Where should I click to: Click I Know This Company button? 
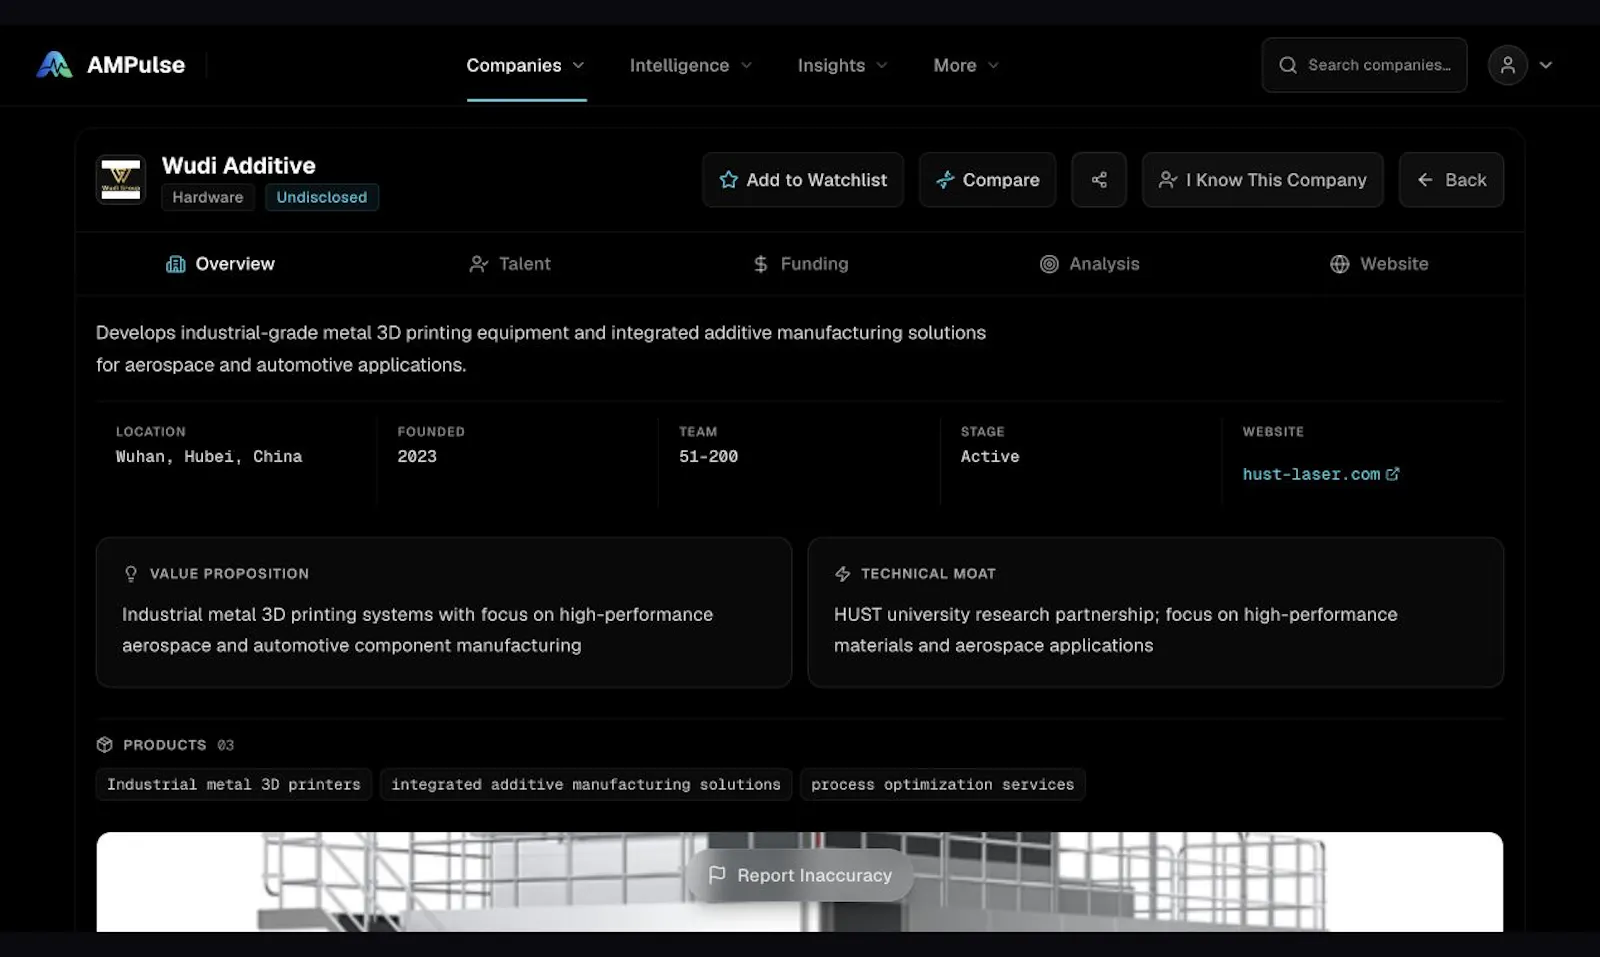click(x=1263, y=180)
